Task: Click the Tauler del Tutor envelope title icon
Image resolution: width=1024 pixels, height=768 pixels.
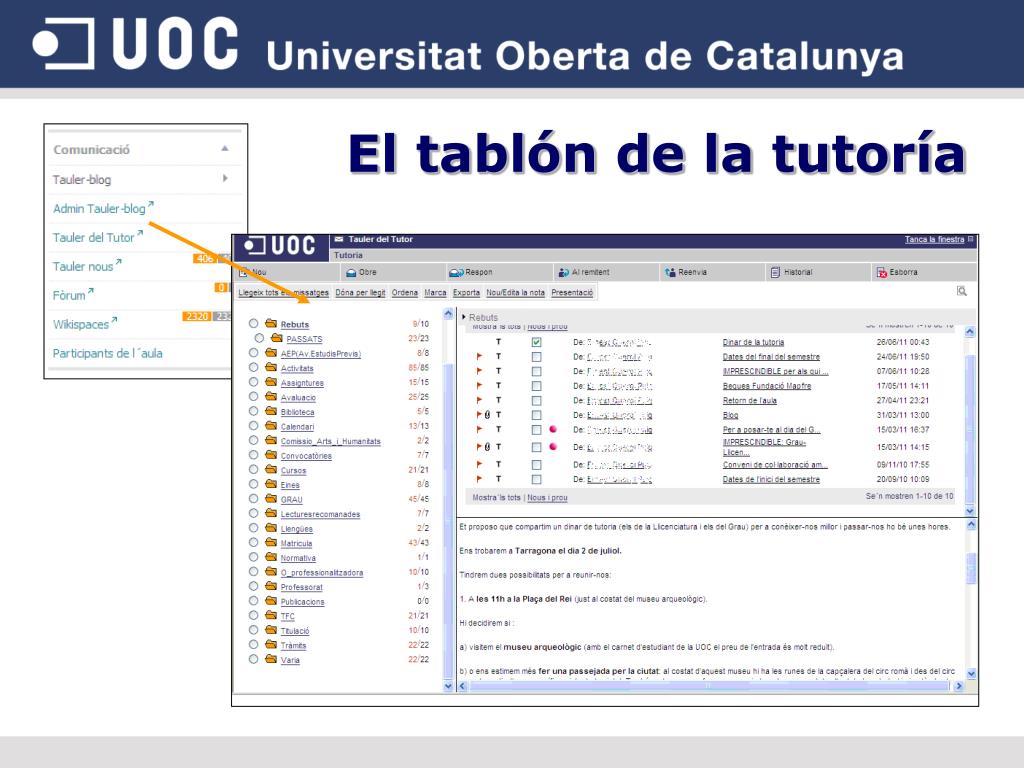Action: point(339,240)
